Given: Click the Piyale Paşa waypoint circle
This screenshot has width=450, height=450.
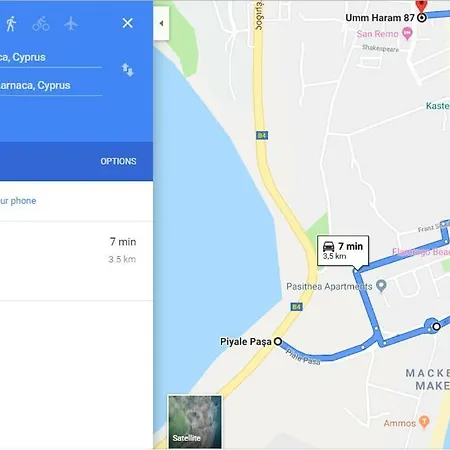Looking at the screenshot, I should pos(278,341).
